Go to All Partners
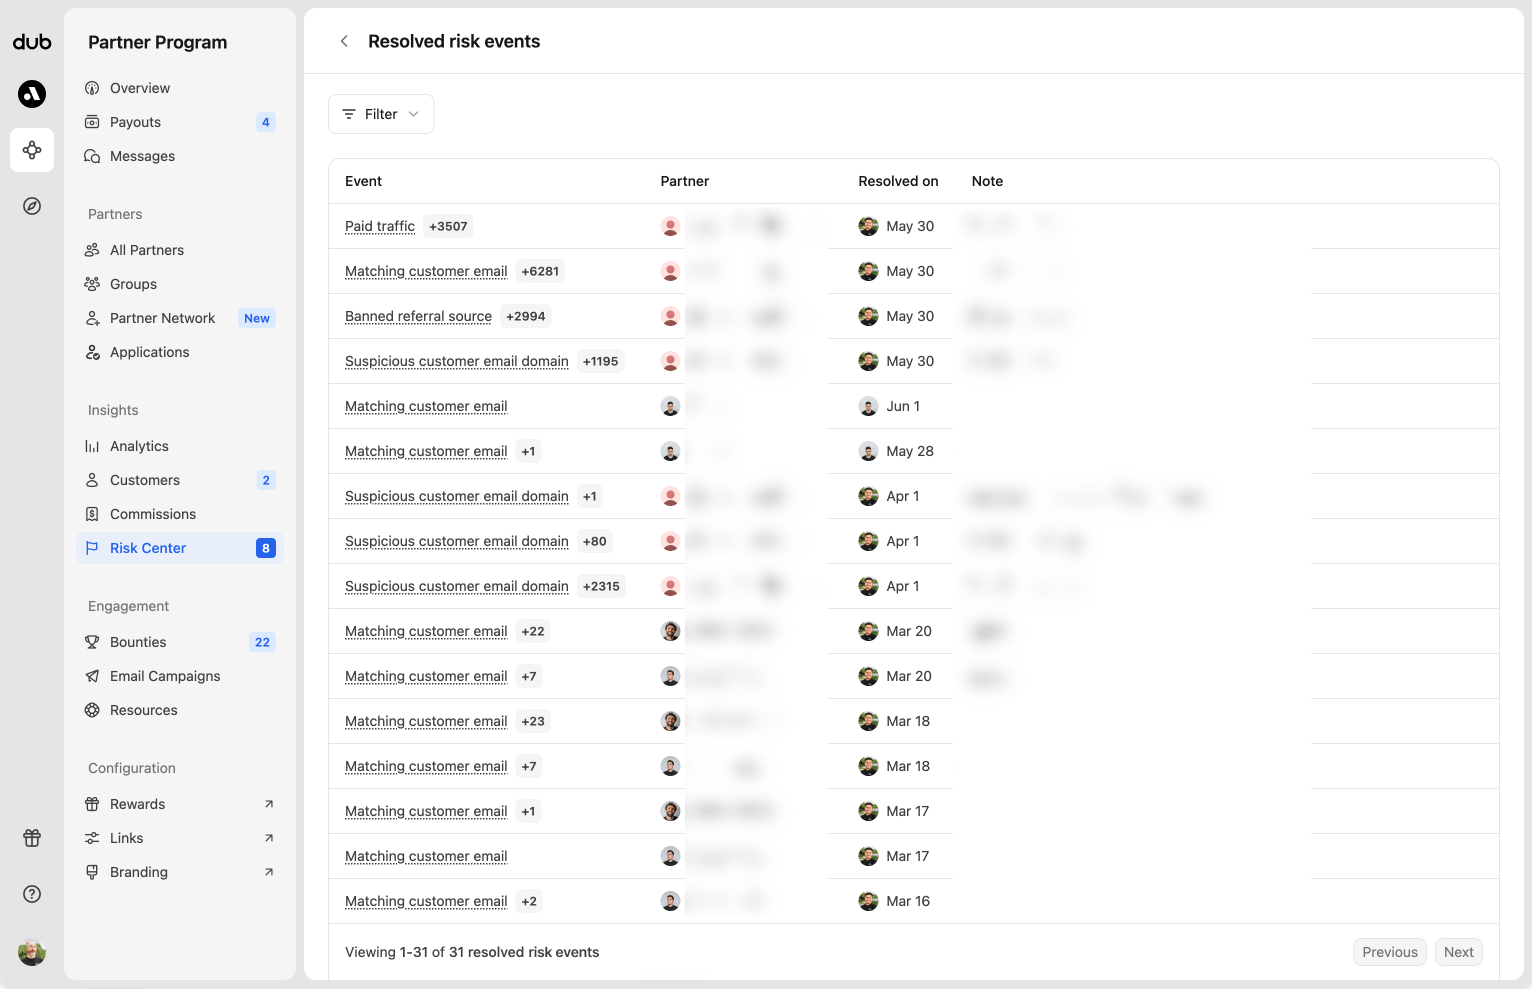 pyautogui.click(x=180, y=250)
